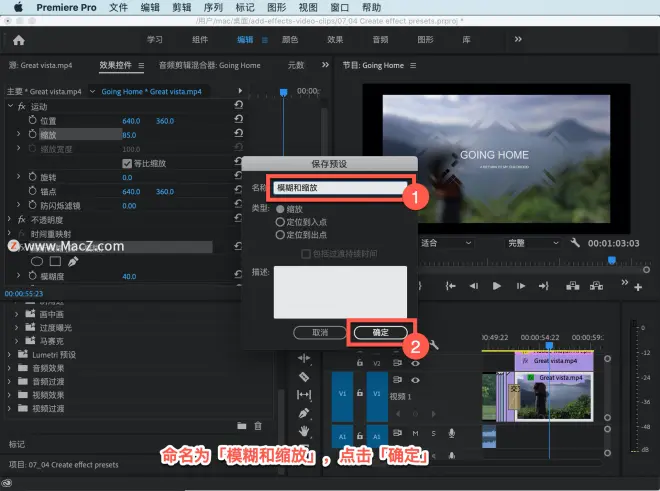Toggle the V1 track lock

pos(360,392)
